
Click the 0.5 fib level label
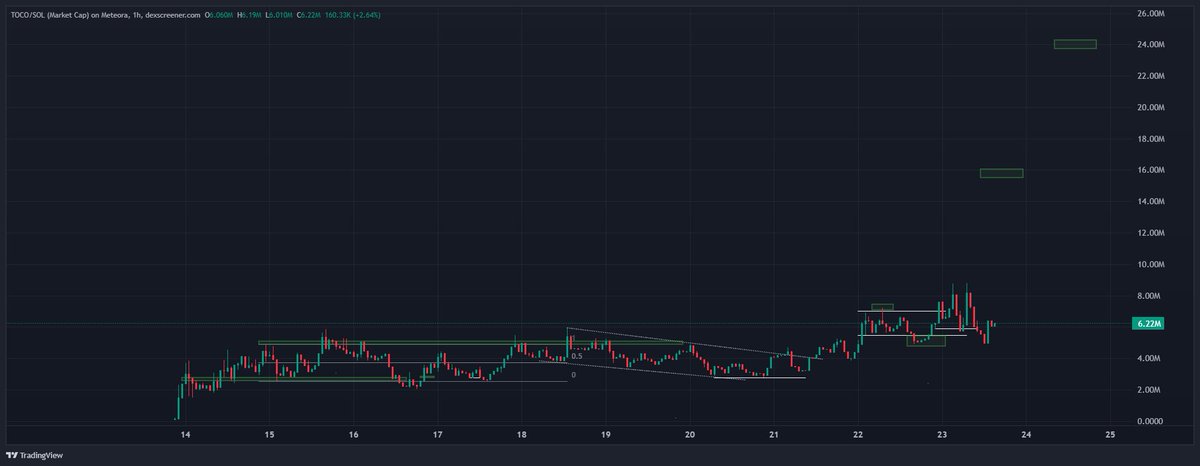pos(576,356)
